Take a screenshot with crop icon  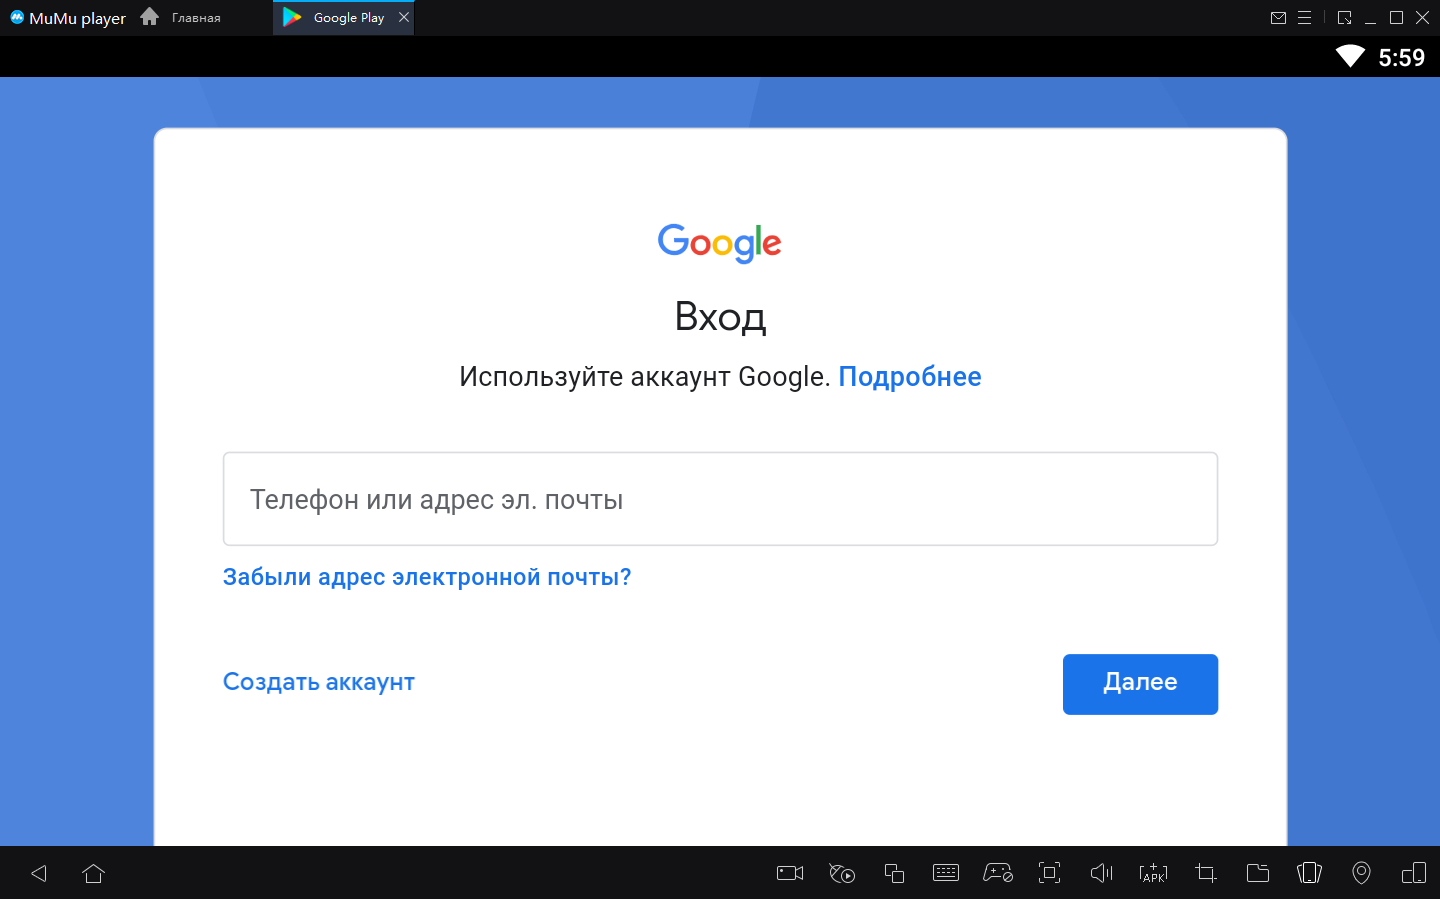click(1206, 873)
